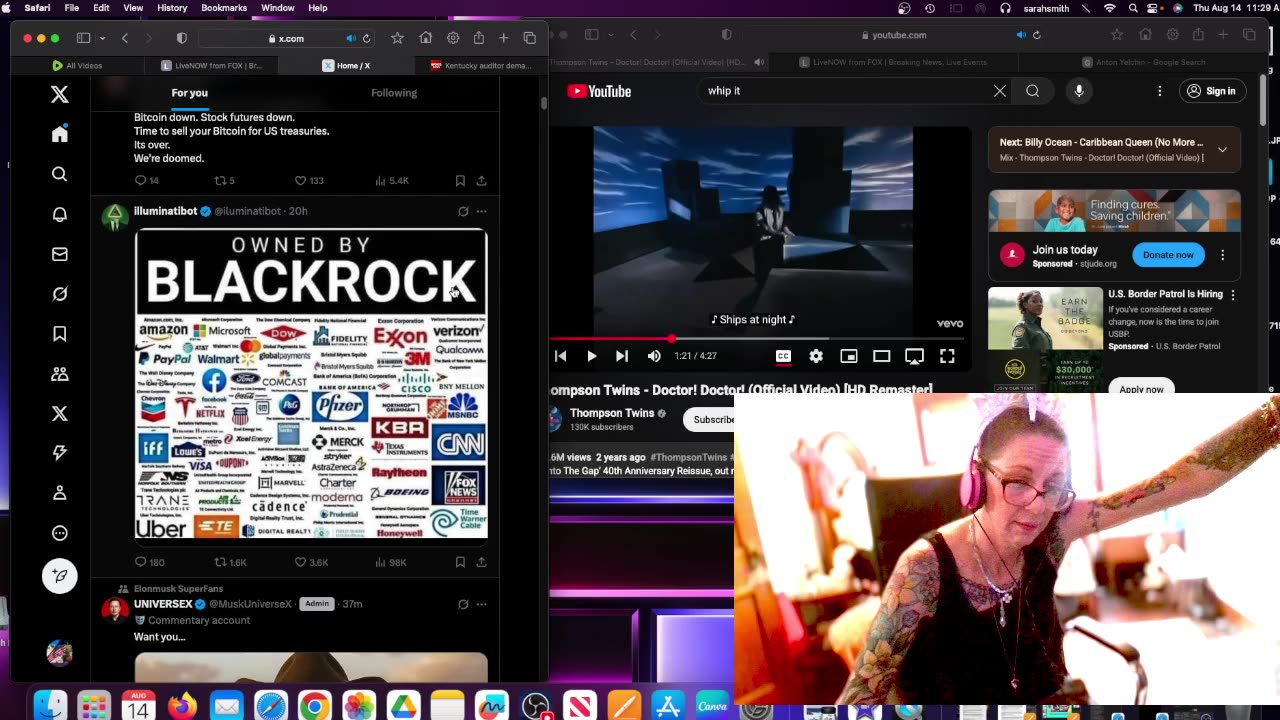Click reply icon on illuminatibot post
This screenshot has height=720, width=1280.
[x=141, y=562]
